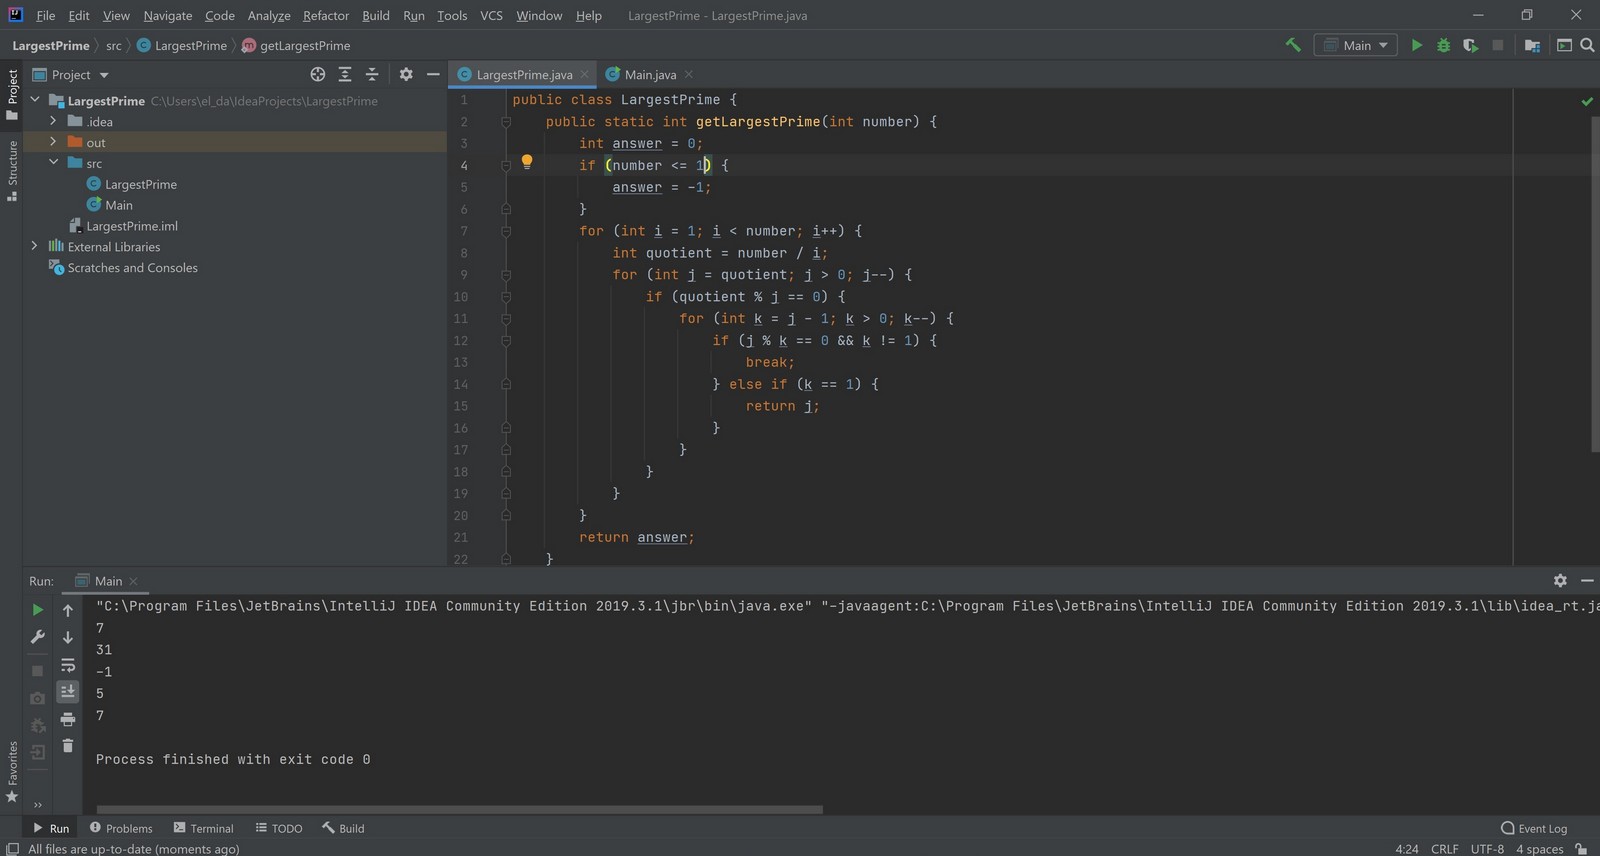
Task: Toggle the Structure tool window sidebar button
Action: pyautogui.click(x=12, y=170)
